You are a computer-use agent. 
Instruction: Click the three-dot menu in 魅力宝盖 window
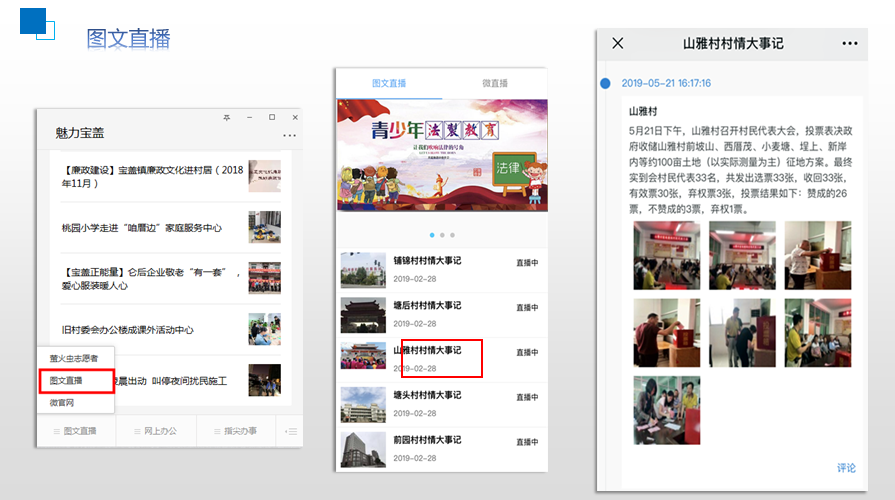coord(289,135)
